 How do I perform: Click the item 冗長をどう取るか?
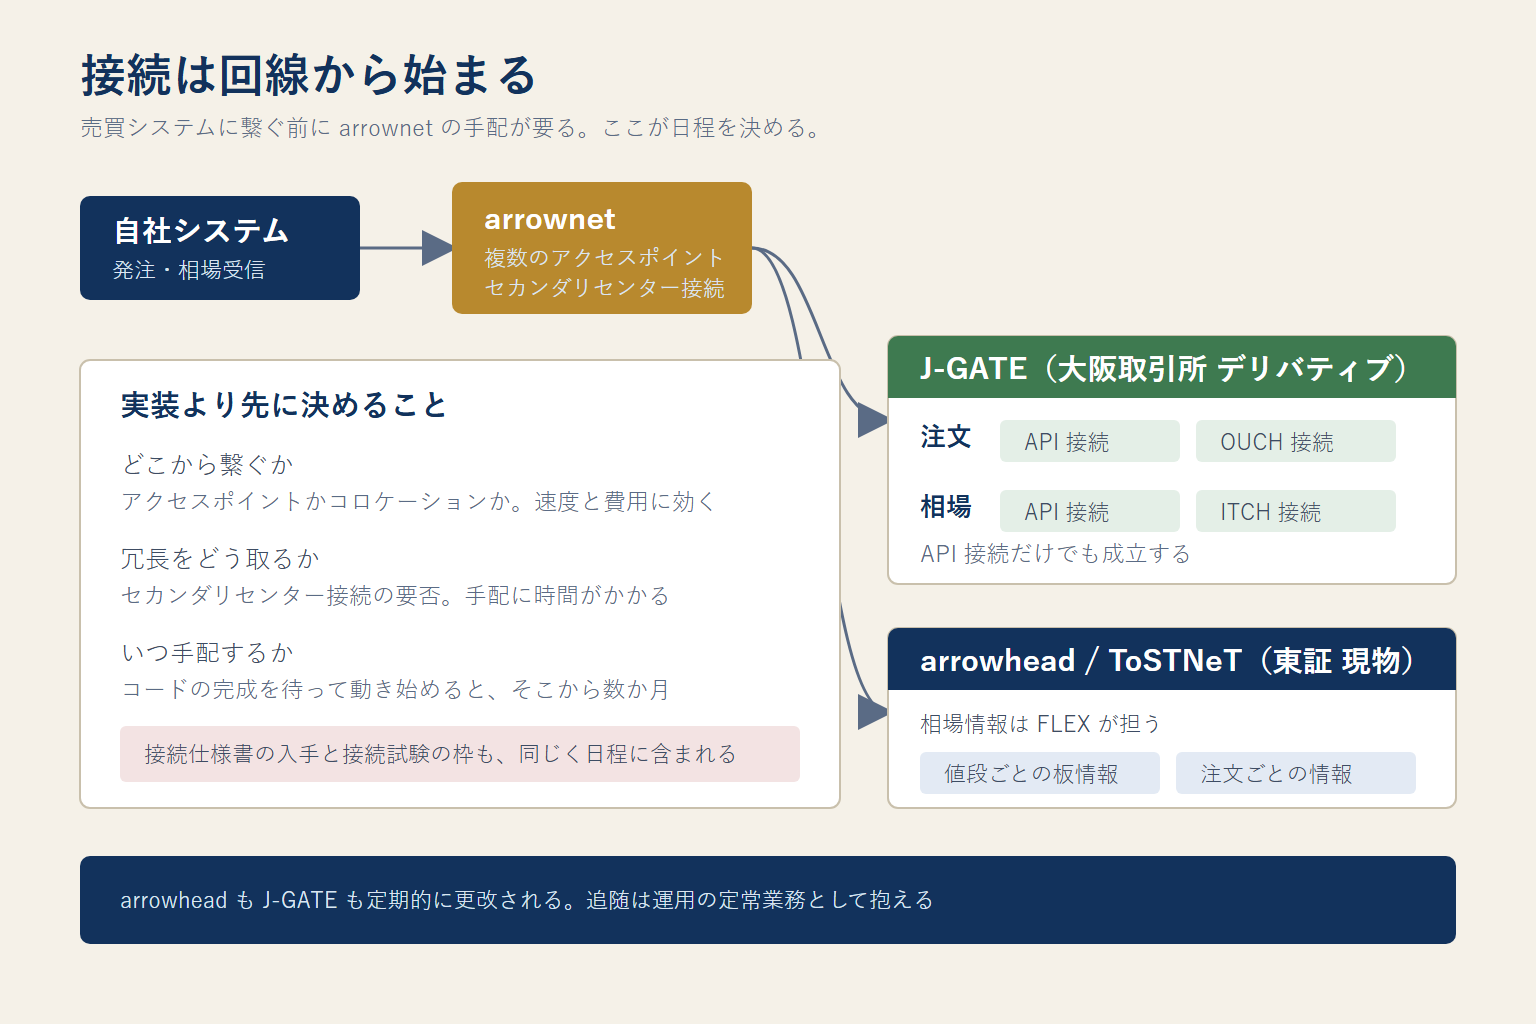click(x=220, y=558)
